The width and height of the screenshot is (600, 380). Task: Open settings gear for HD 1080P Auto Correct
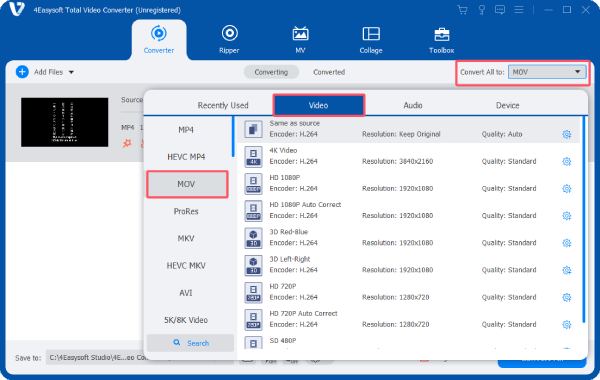(567, 216)
